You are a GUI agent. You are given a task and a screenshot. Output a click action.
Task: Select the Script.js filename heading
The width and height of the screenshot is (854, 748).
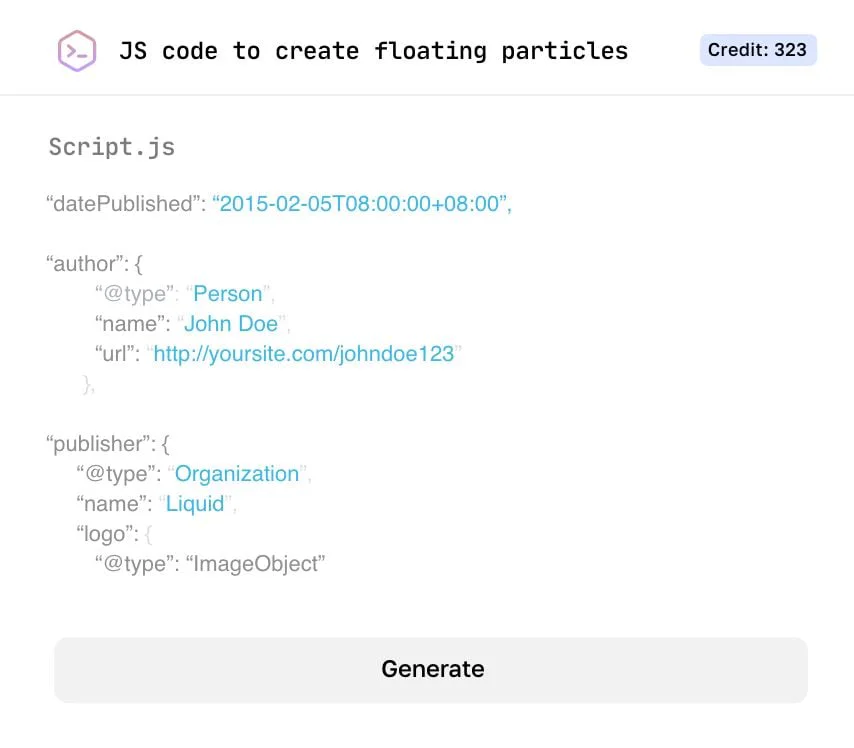111,146
